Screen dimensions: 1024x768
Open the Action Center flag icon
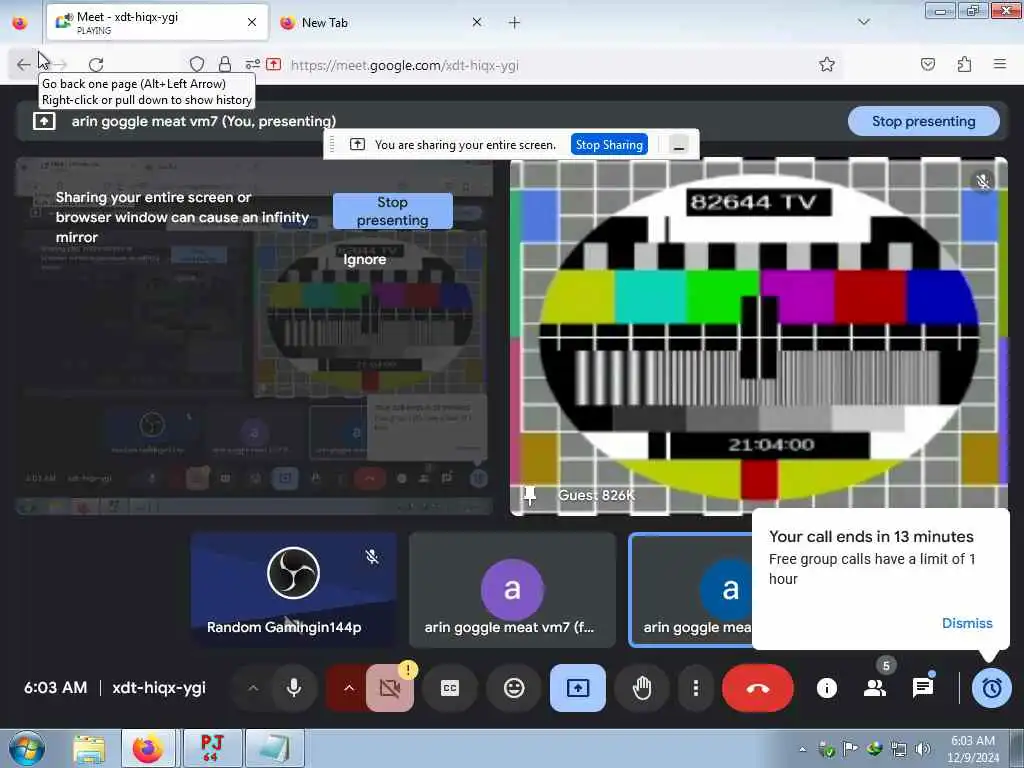click(x=850, y=750)
